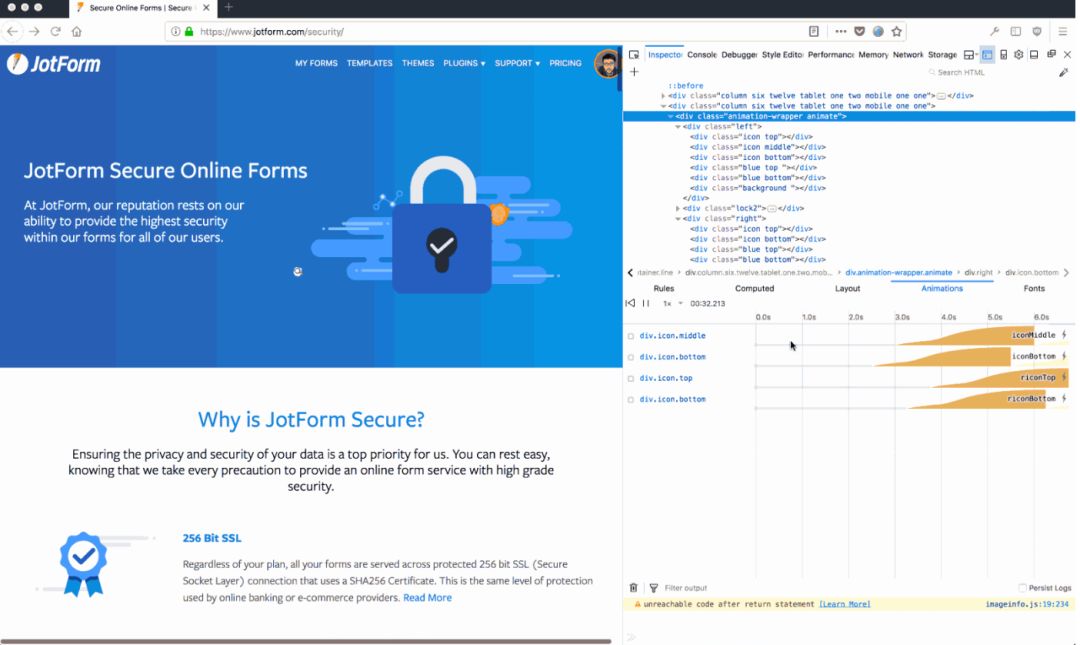Click the Read More link under 256 Bit SSL
The image size is (1080, 645).
(427, 597)
